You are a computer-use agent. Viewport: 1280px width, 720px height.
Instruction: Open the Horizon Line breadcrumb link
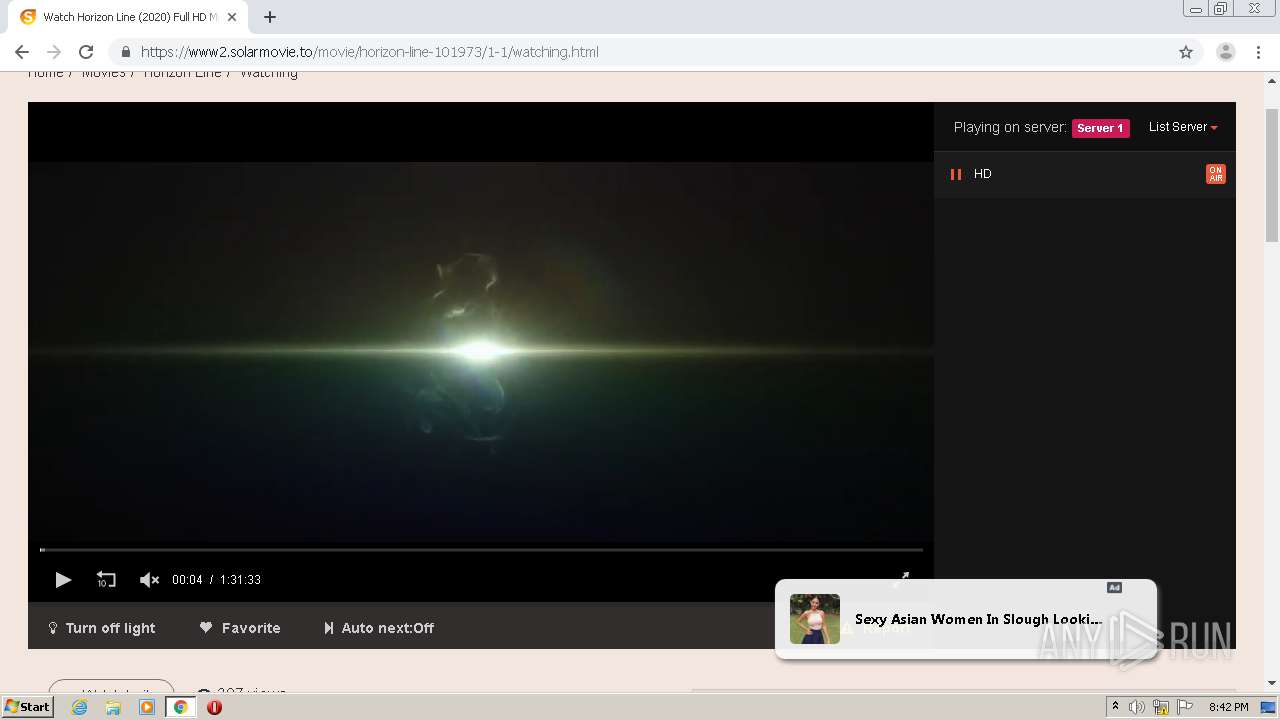pyautogui.click(x=182, y=73)
